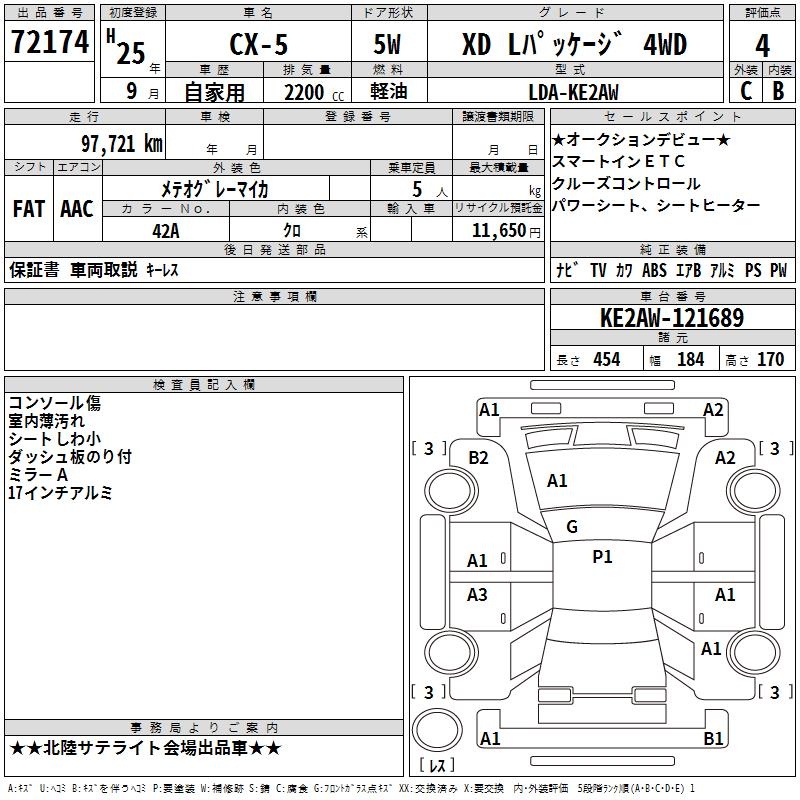
Task: Select the chassis number KE2AW-121689
Action: tap(672, 318)
